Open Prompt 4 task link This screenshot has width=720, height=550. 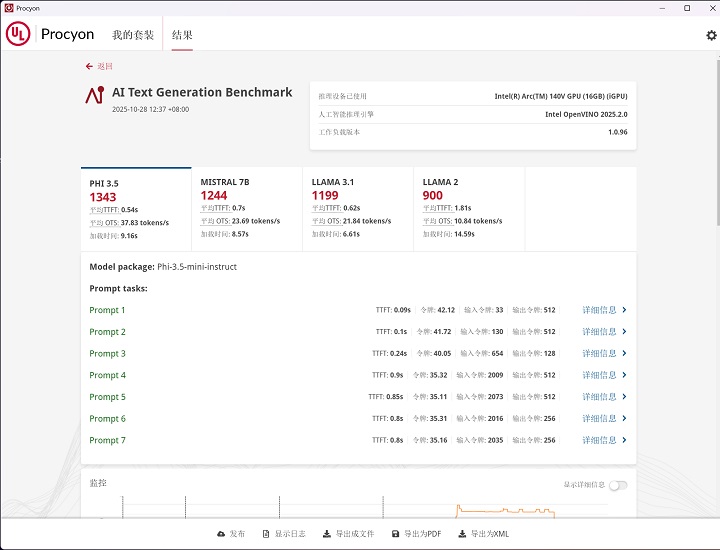107,375
